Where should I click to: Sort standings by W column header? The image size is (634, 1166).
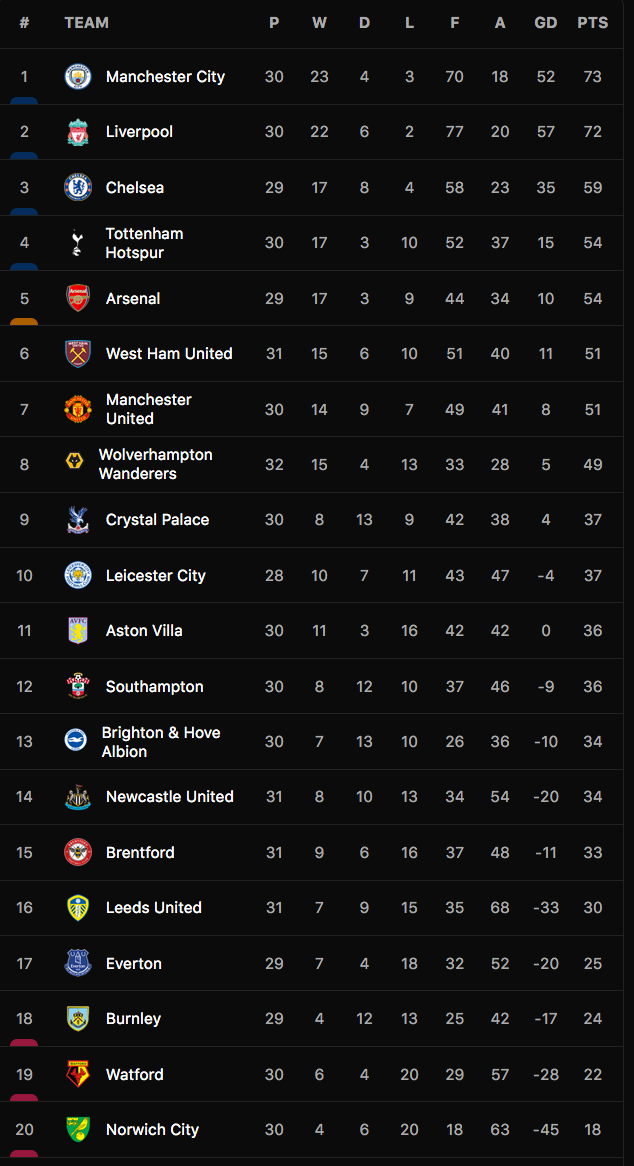[x=319, y=22]
